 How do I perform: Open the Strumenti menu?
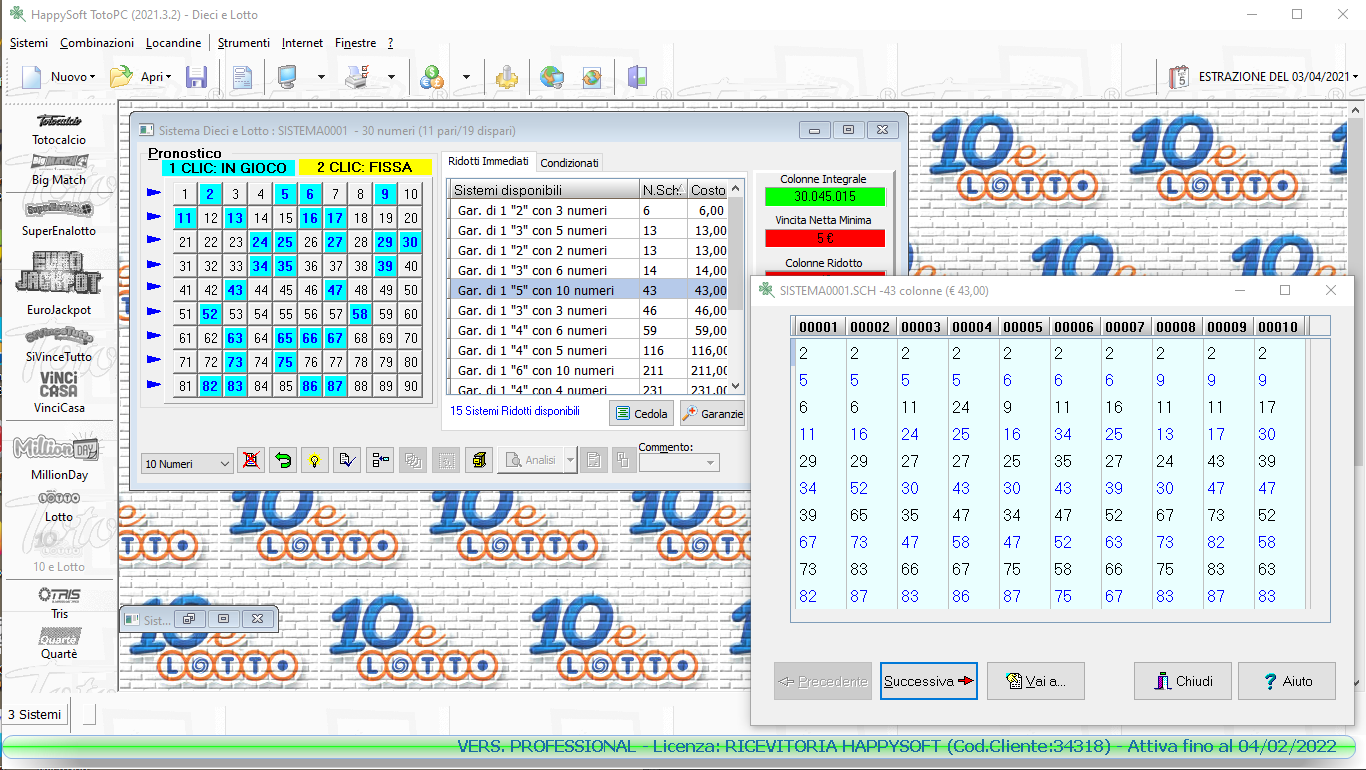click(x=244, y=43)
